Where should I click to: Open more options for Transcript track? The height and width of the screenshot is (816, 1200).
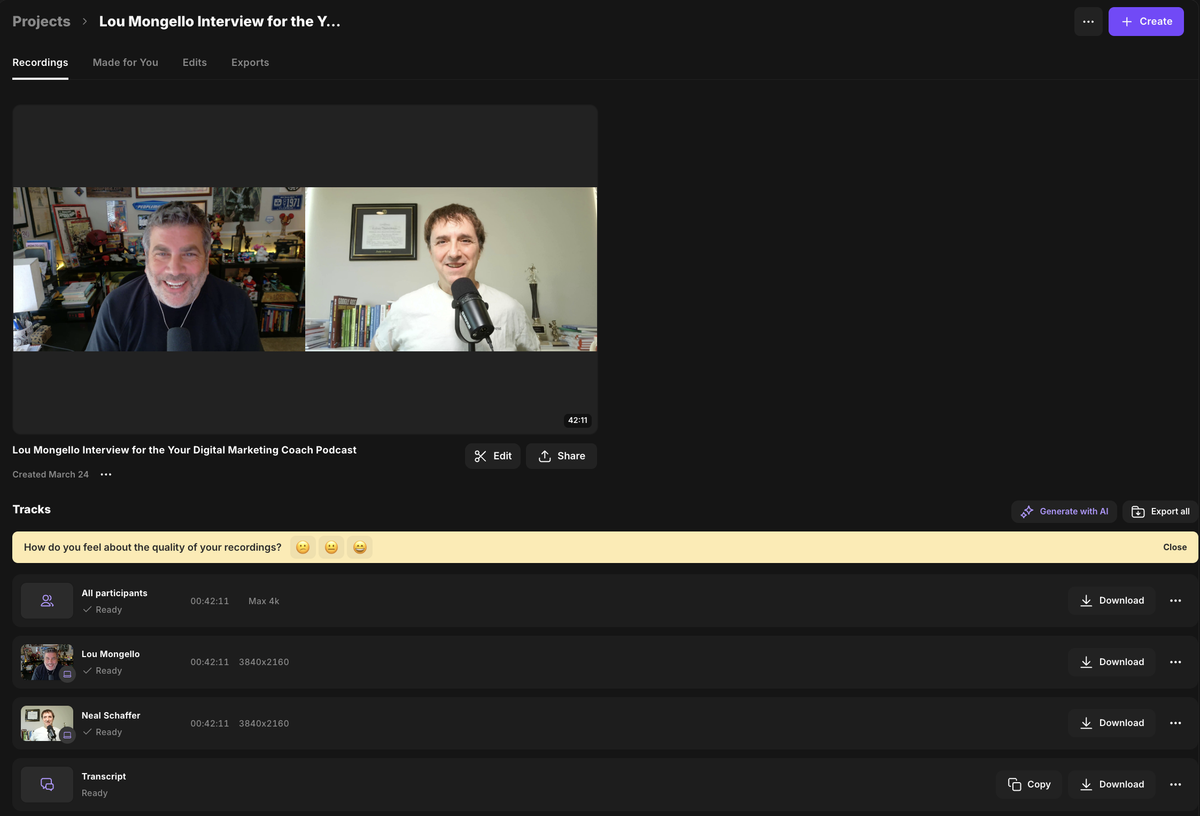tap(1176, 785)
